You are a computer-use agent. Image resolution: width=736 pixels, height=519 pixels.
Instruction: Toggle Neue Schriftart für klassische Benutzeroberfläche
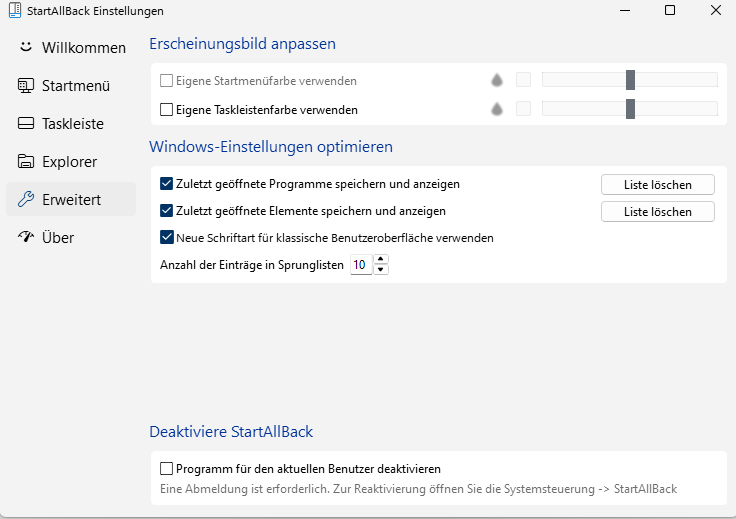[x=167, y=238]
